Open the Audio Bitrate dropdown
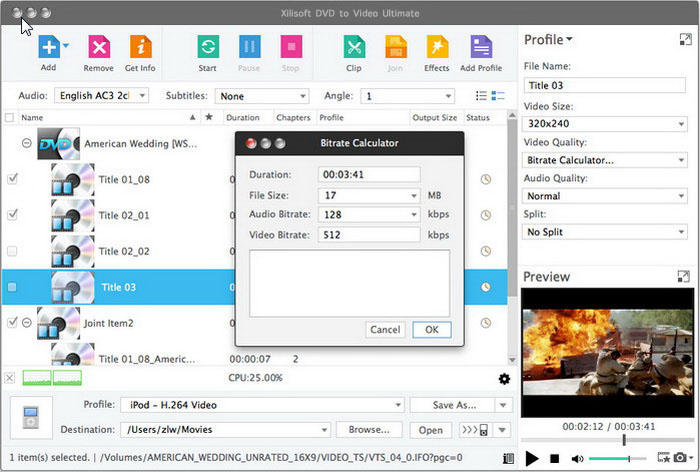The width and height of the screenshot is (700, 472). pos(412,214)
